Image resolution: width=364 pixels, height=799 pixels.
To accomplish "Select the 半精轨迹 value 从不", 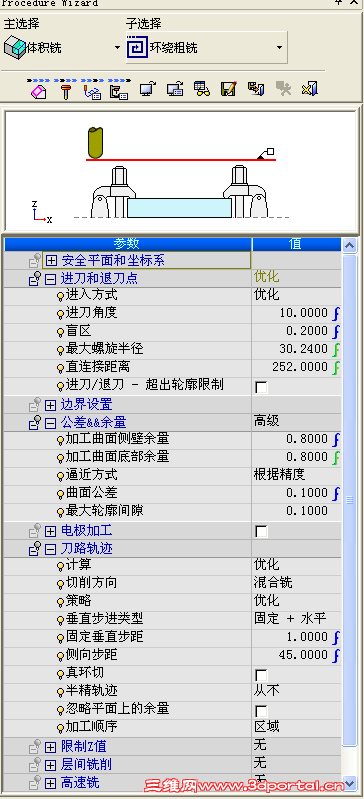I will click(267, 690).
